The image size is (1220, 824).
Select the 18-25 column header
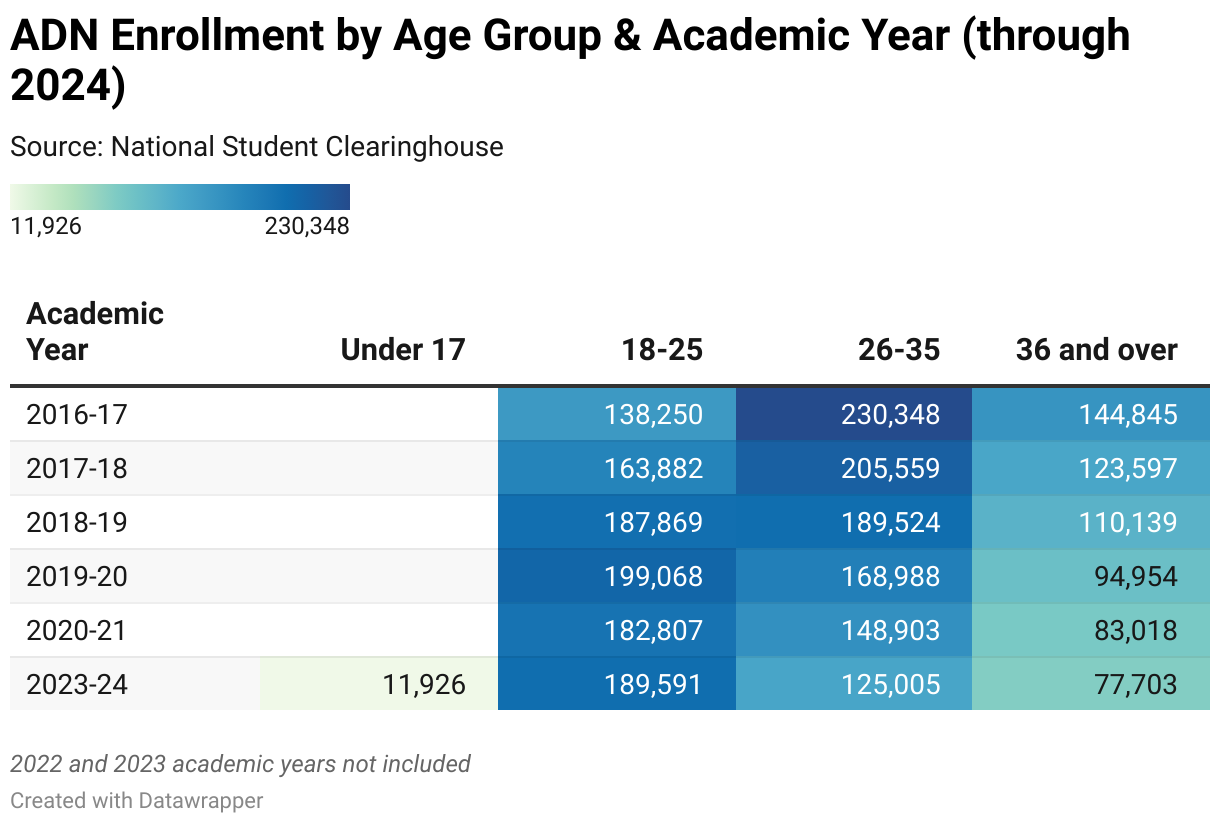pos(662,350)
